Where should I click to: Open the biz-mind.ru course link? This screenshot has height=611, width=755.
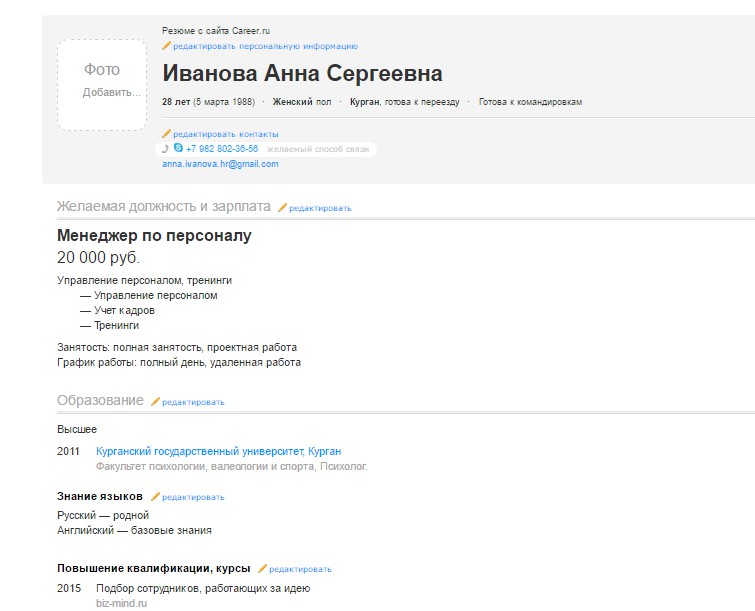click(x=122, y=604)
